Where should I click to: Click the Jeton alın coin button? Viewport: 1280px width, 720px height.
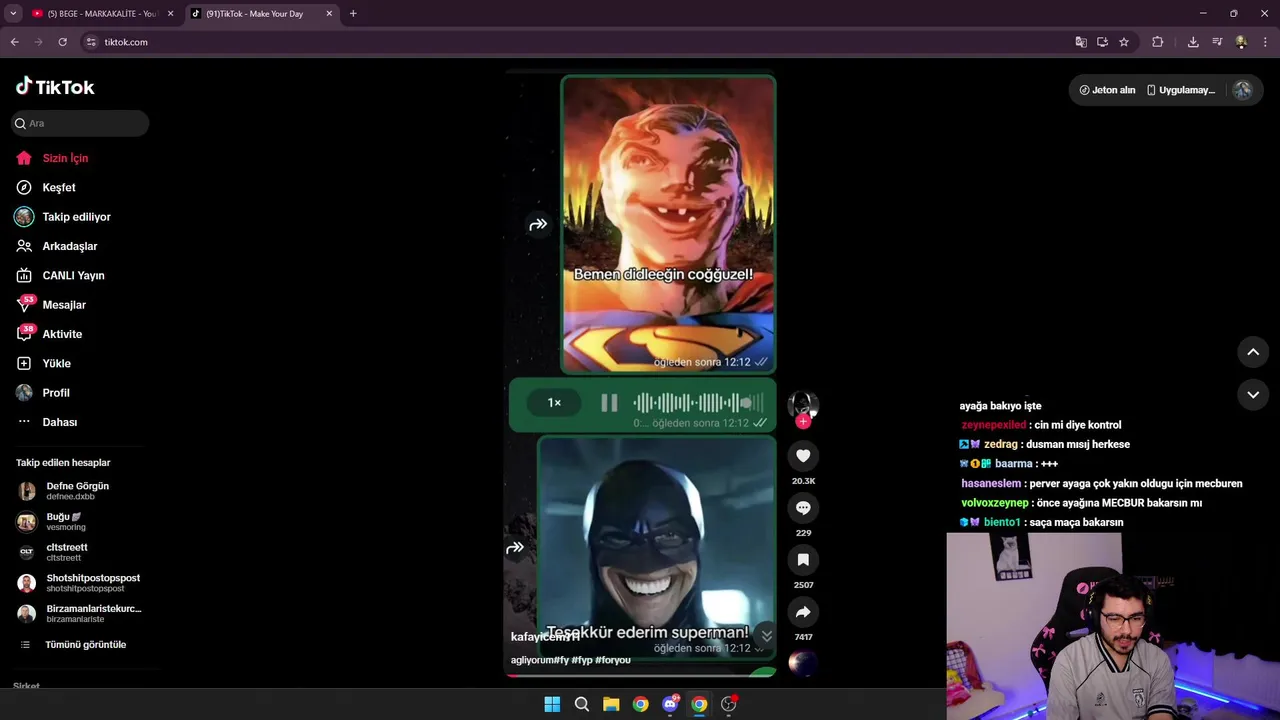[x=1107, y=90]
